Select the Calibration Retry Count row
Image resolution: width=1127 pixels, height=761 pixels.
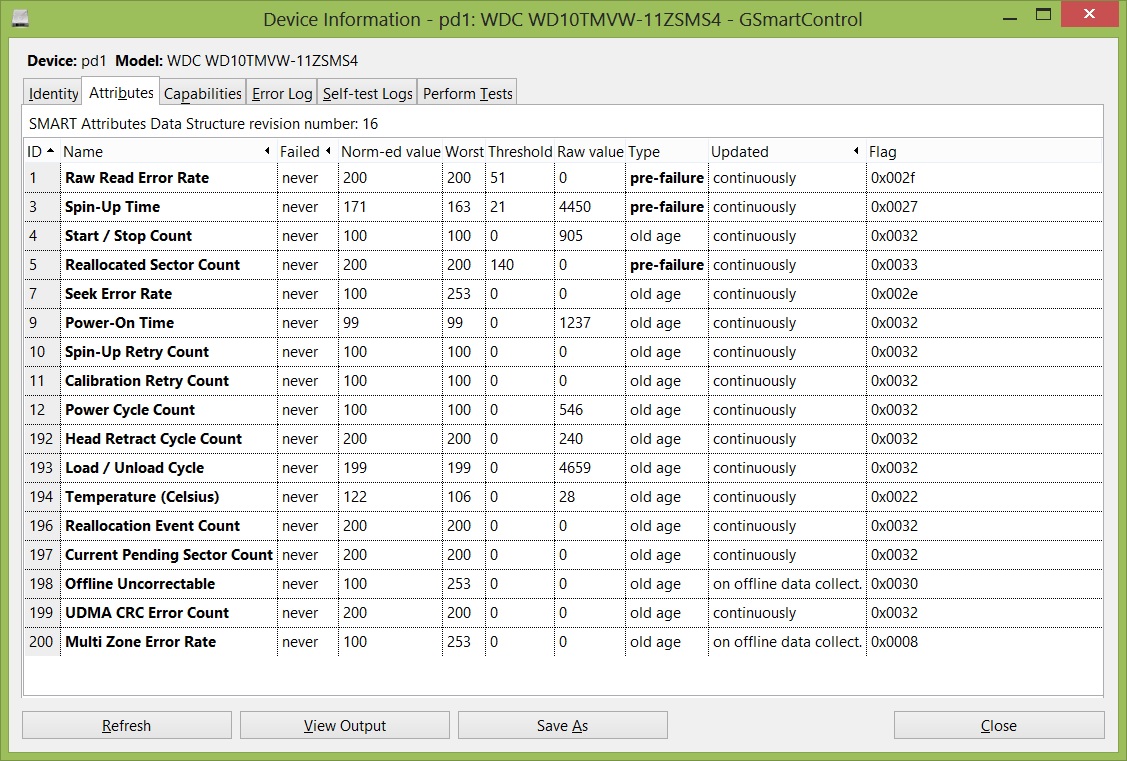(x=563, y=381)
